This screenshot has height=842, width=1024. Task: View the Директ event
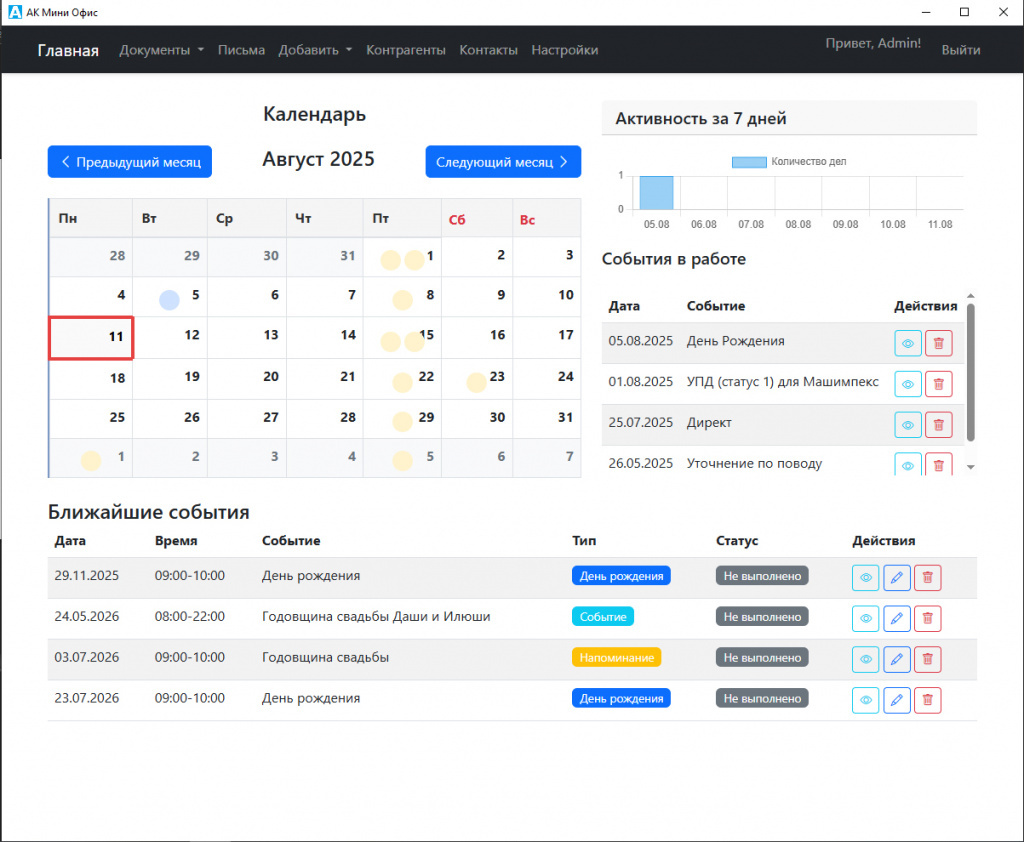tap(907, 425)
